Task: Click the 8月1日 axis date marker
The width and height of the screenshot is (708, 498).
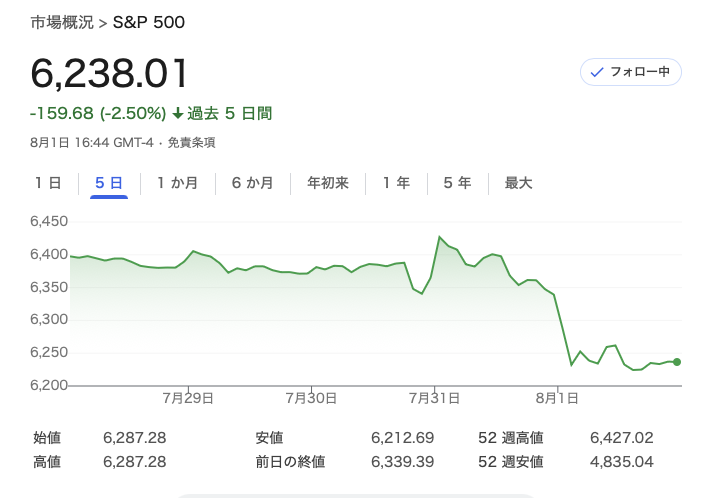Action: (557, 398)
